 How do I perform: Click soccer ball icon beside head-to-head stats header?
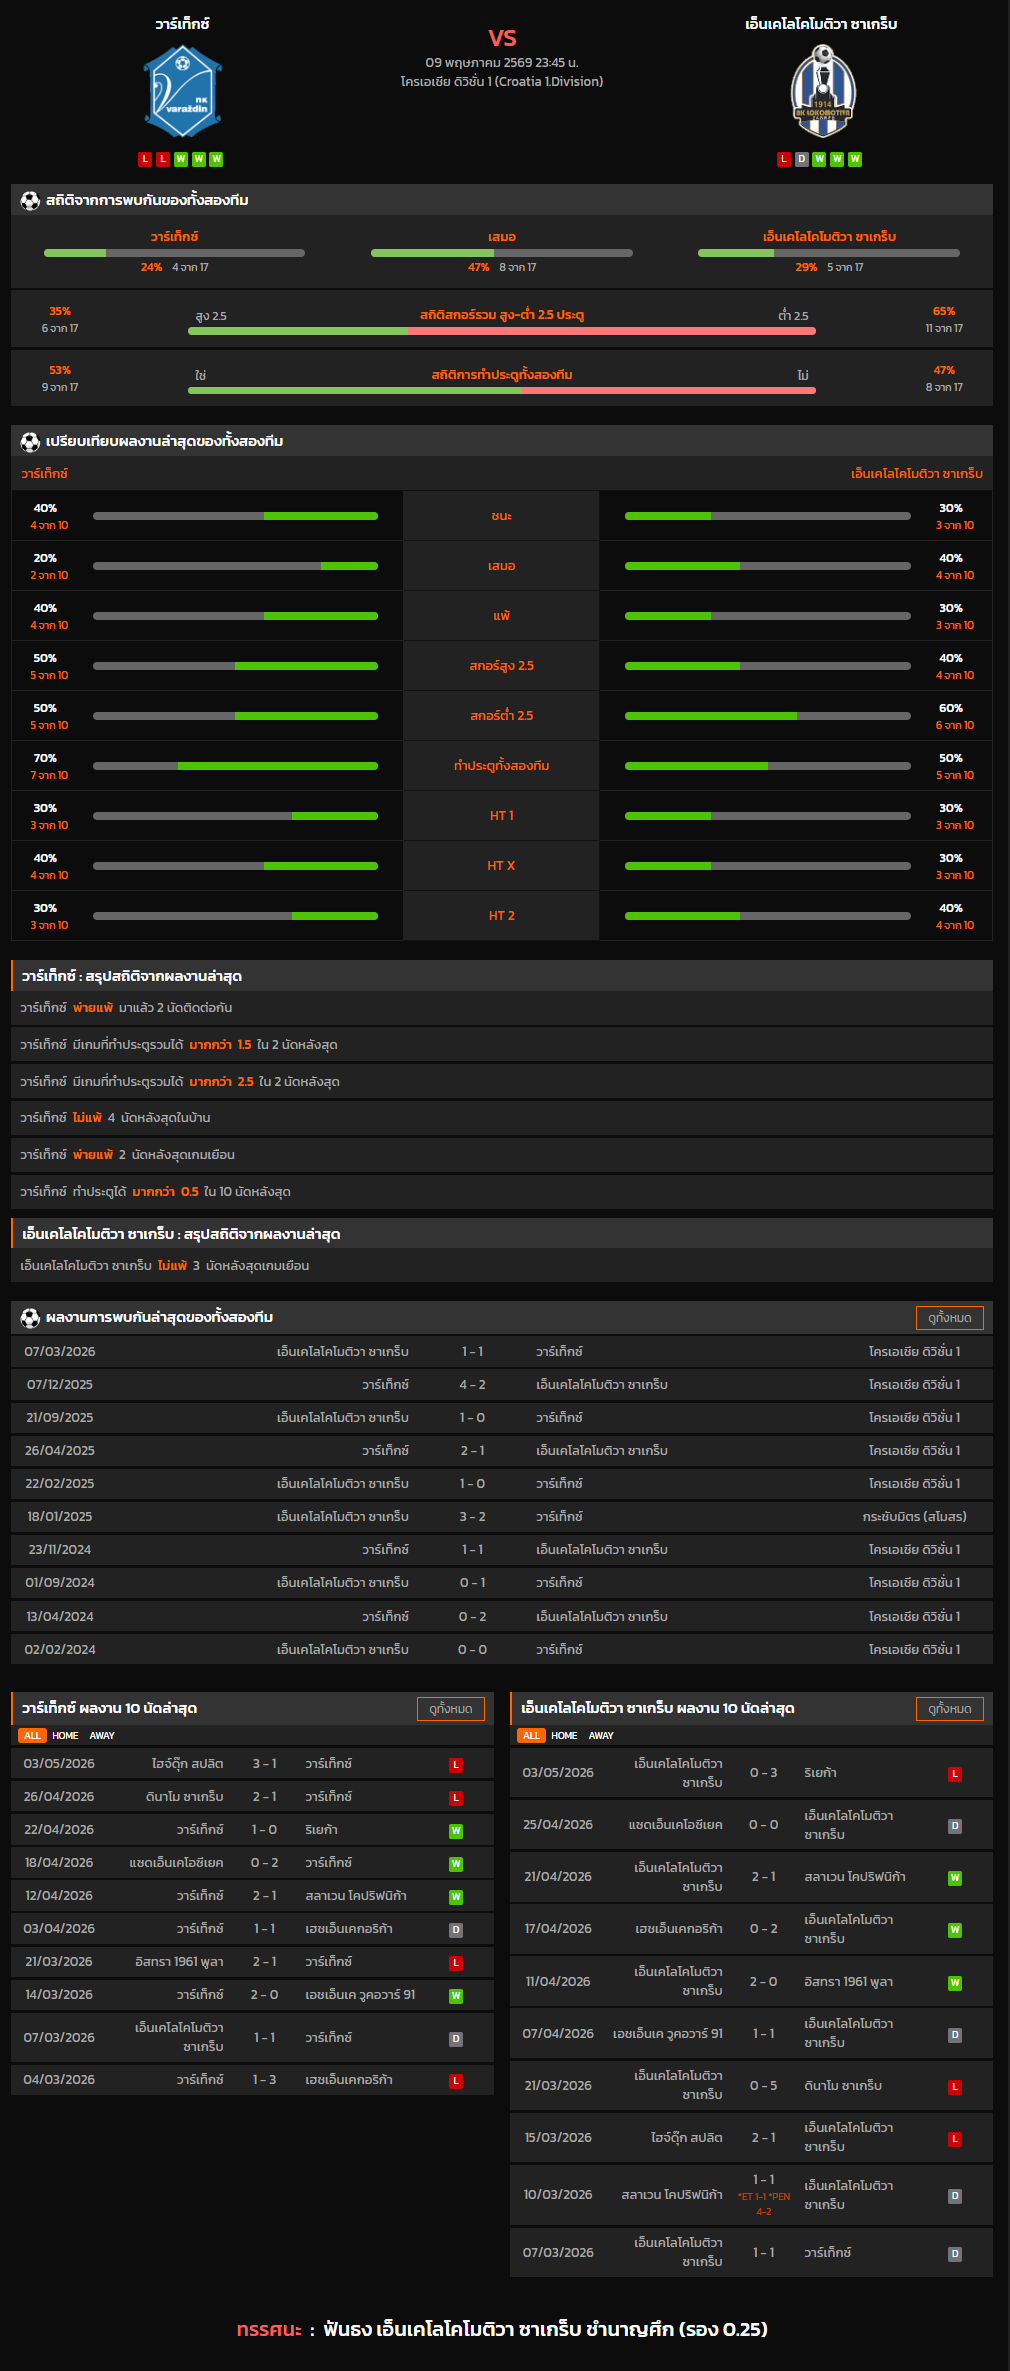[30, 200]
